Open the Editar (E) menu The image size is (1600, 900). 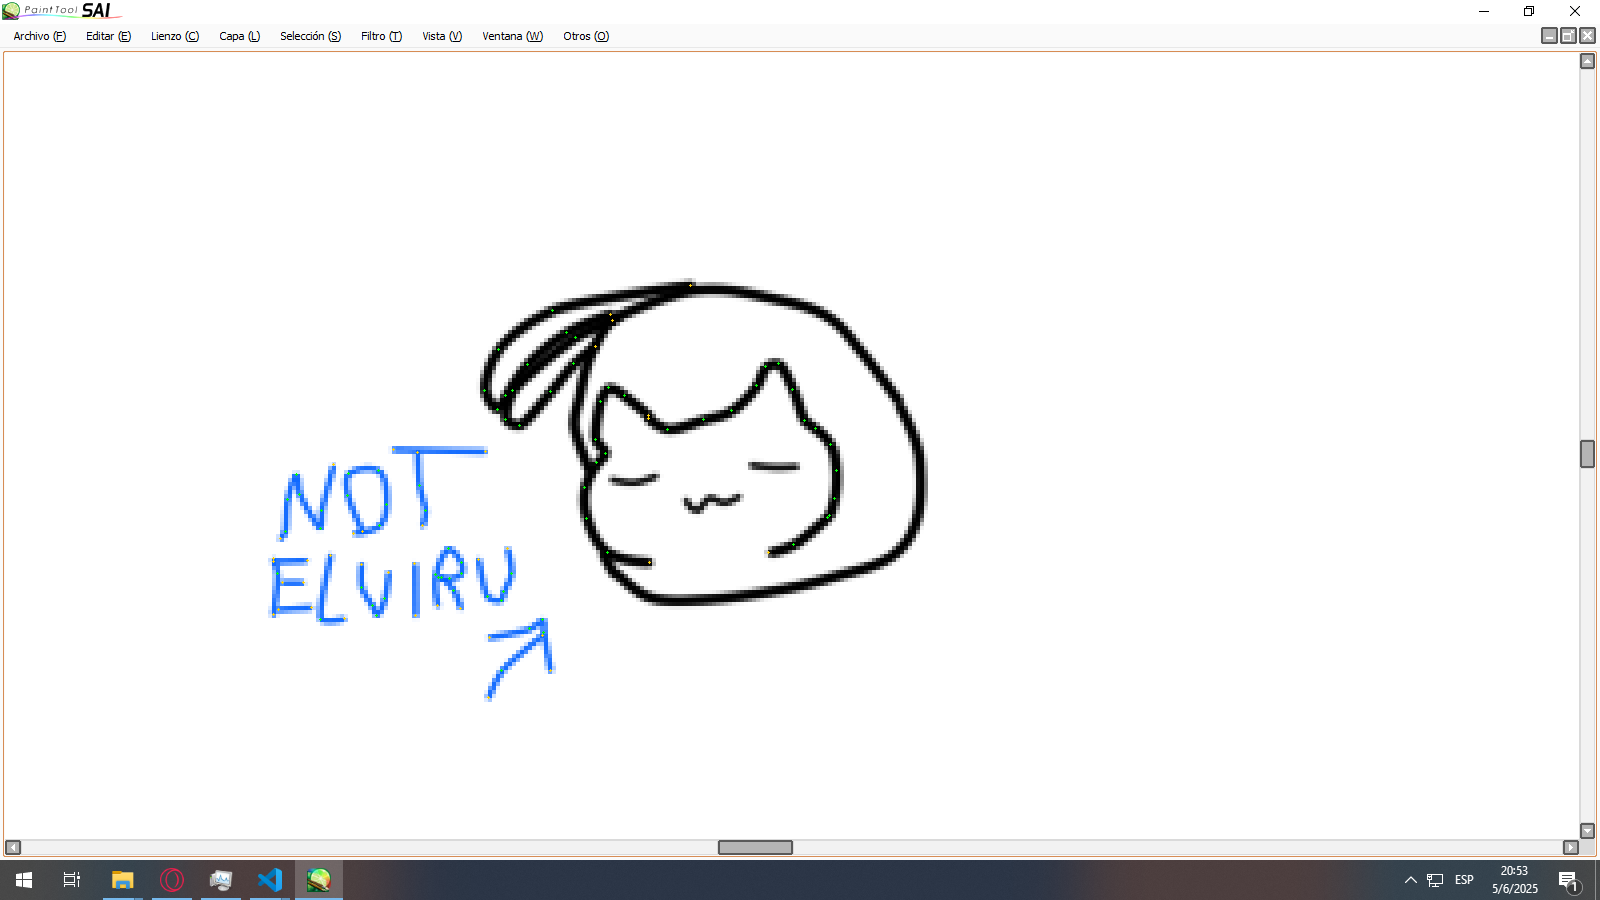coord(108,36)
